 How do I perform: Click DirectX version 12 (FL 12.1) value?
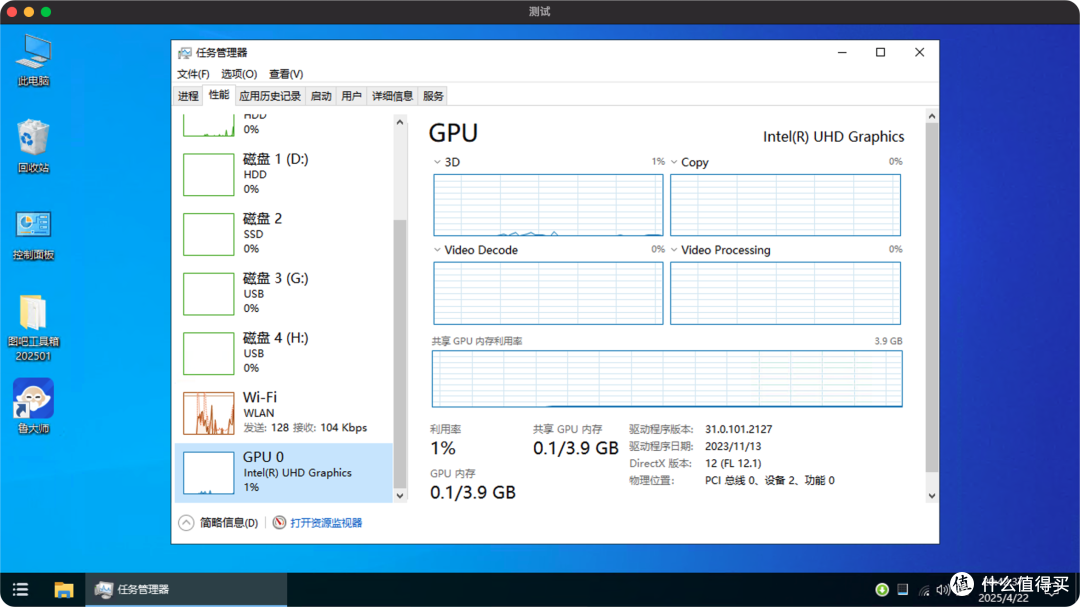[733, 464]
